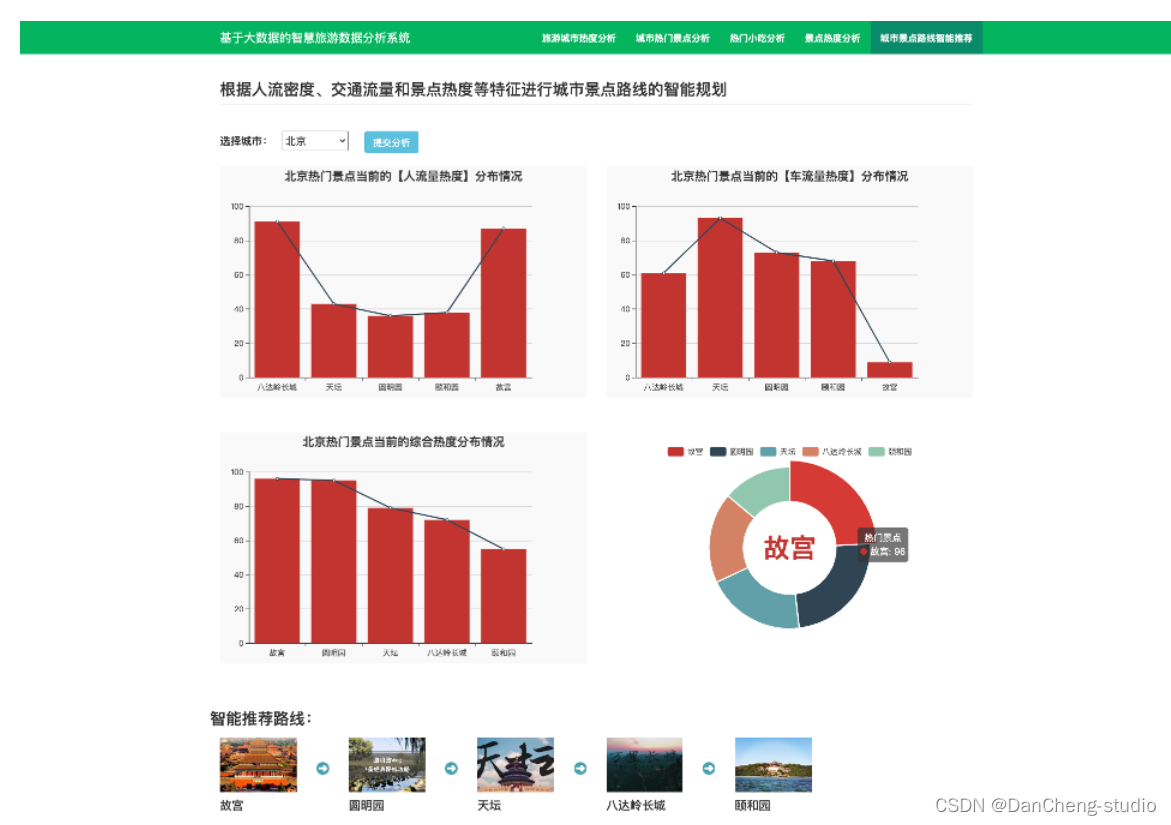Click the 综合热度分布情况 chart title
The height and width of the screenshot is (825, 1171).
click(403, 442)
